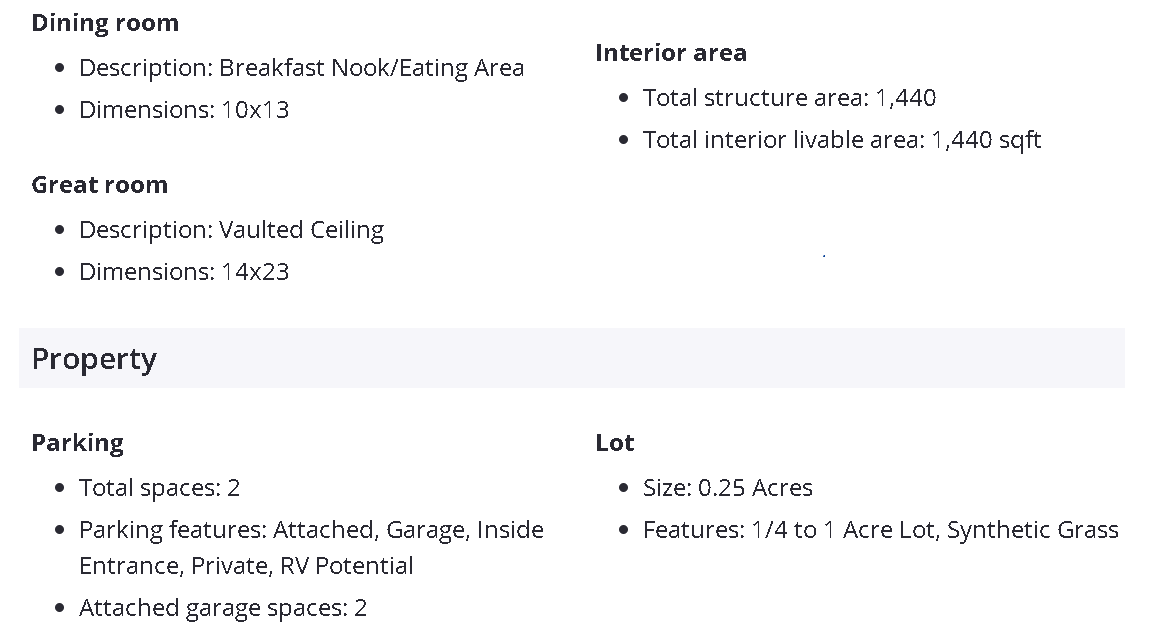1171x631 pixels.
Task: Click Total structure area: 1,440 text
Action: click(789, 98)
